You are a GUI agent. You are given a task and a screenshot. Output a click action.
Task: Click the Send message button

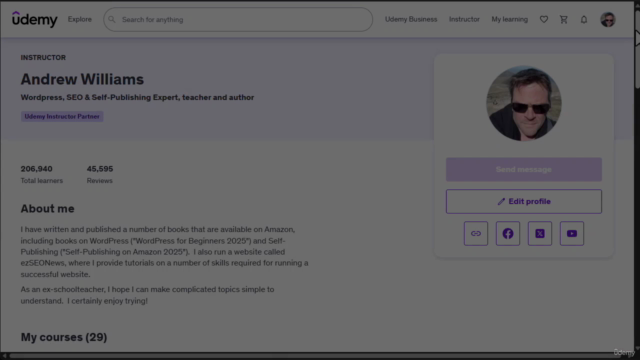pos(524,169)
